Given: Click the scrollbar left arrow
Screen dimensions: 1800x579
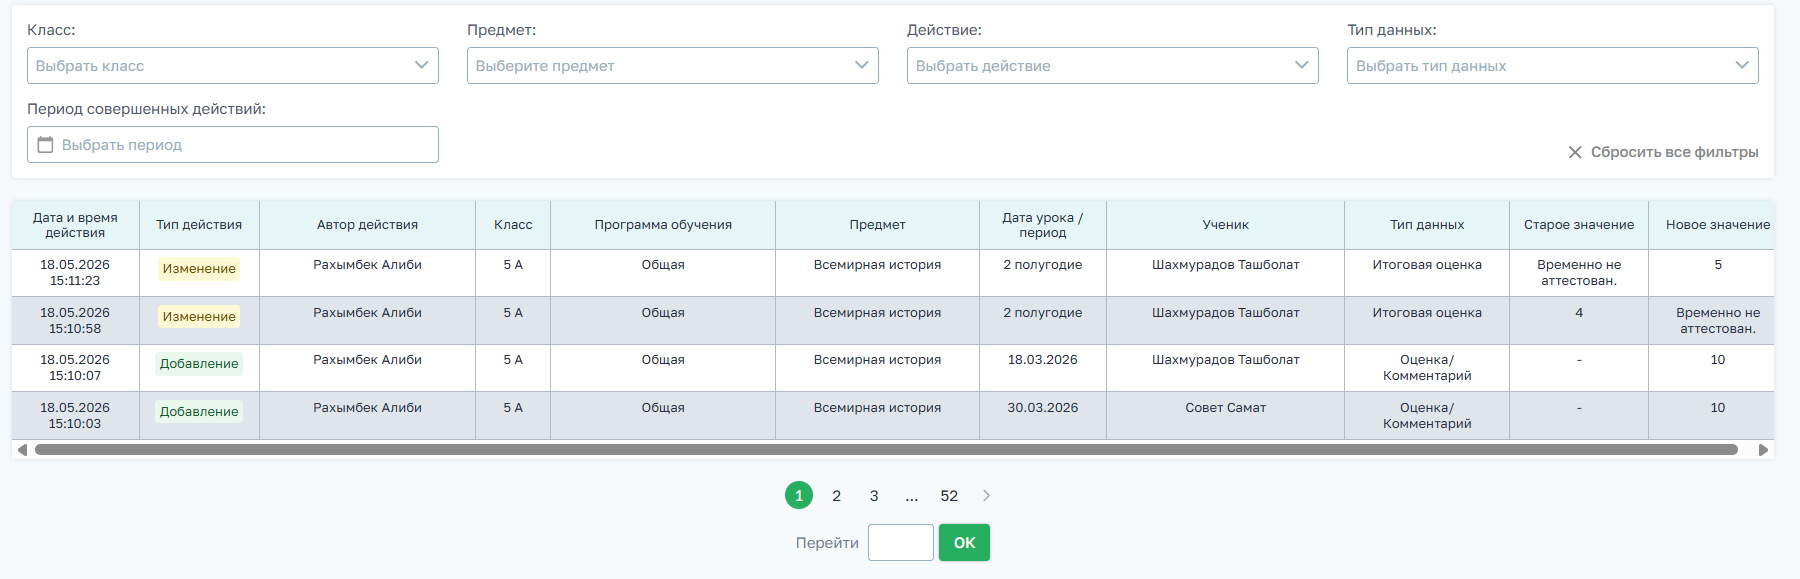Looking at the screenshot, I should click(x=22, y=450).
